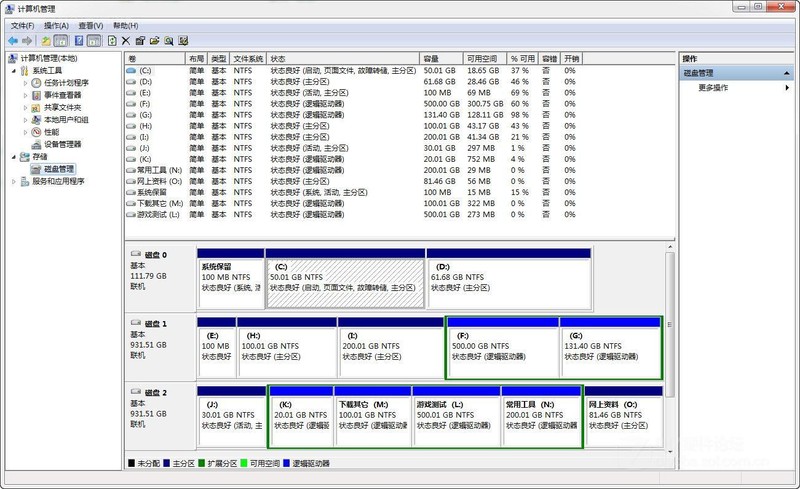
Task: Click the Up one level folder icon
Action: [46, 41]
